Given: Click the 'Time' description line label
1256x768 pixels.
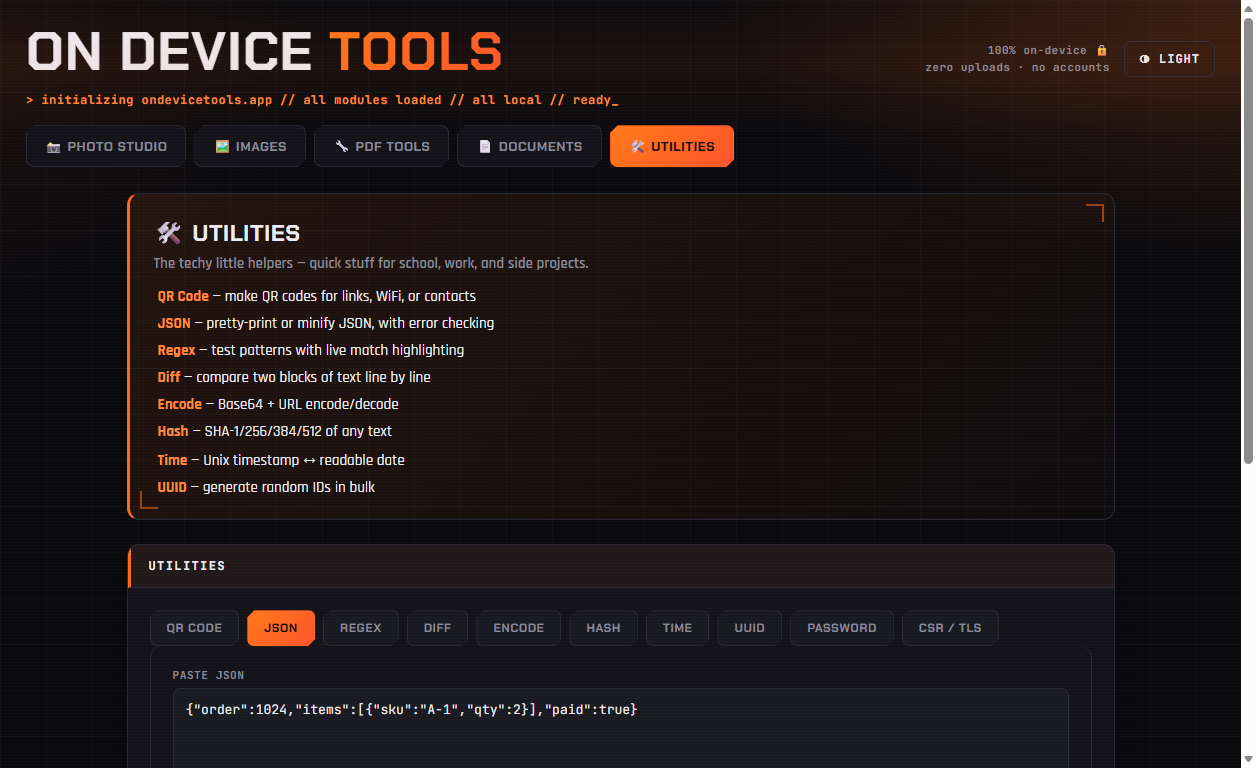Looking at the screenshot, I should (x=172, y=460).
